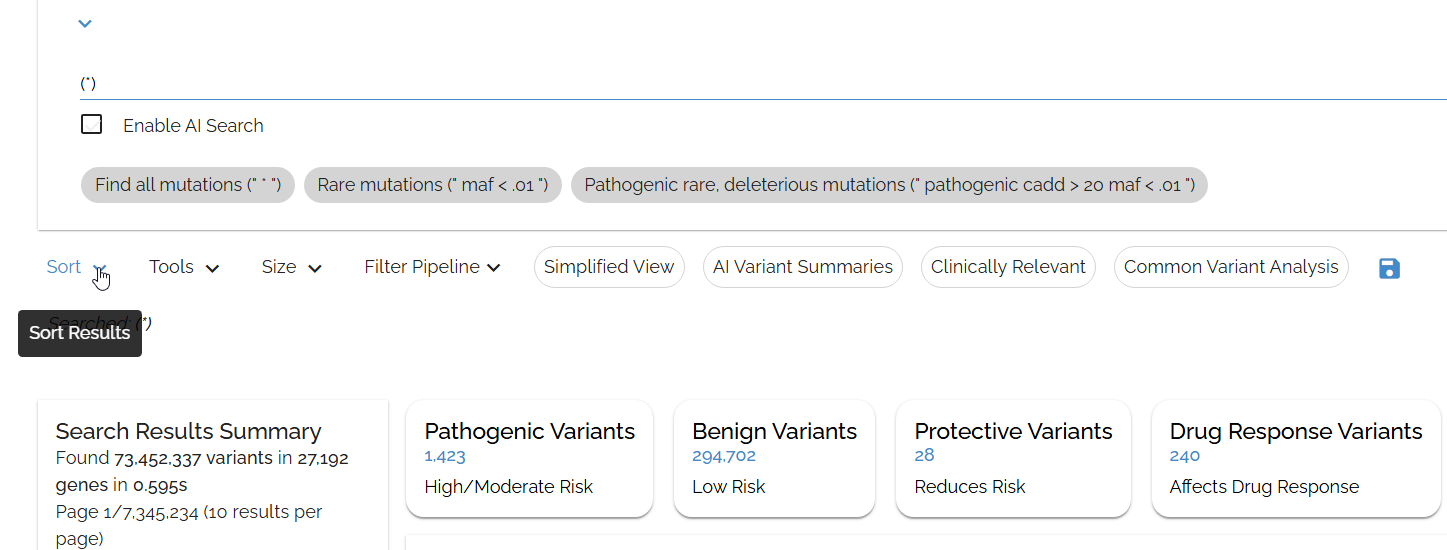Click into the search query input field
The height and width of the screenshot is (550, 1447).
700,83
